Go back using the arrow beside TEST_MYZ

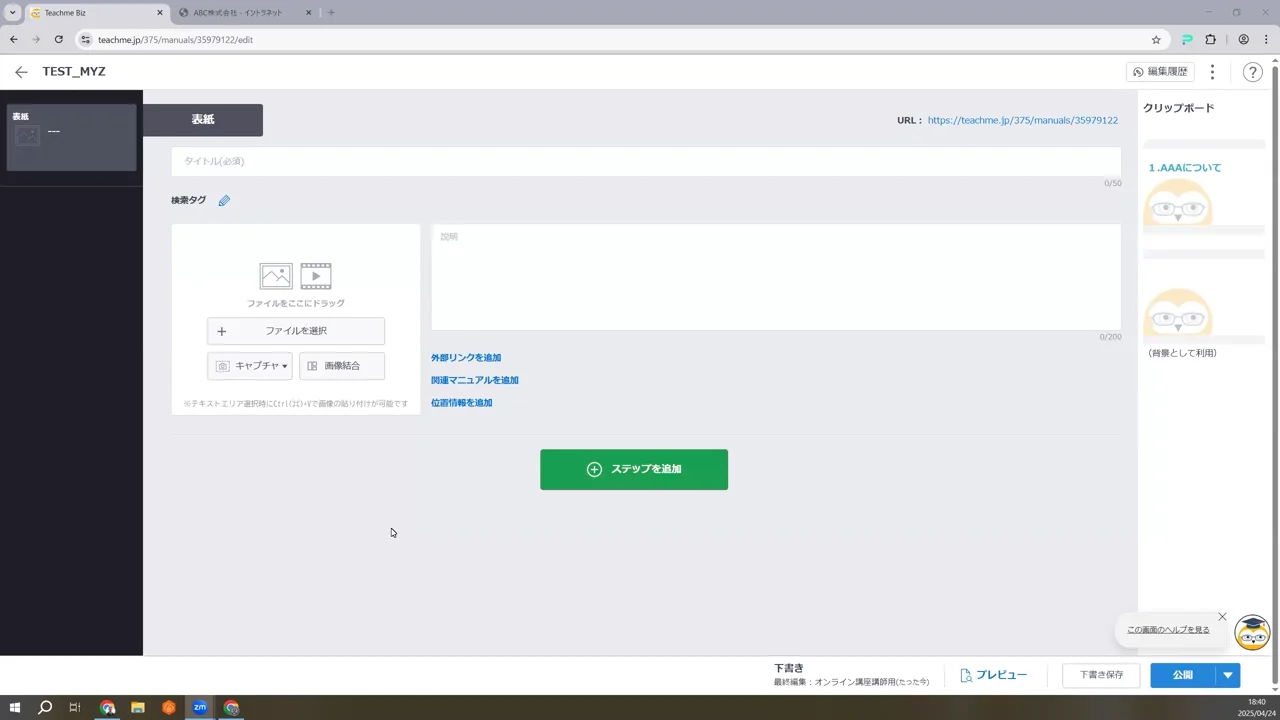click(x=21, y=72)
